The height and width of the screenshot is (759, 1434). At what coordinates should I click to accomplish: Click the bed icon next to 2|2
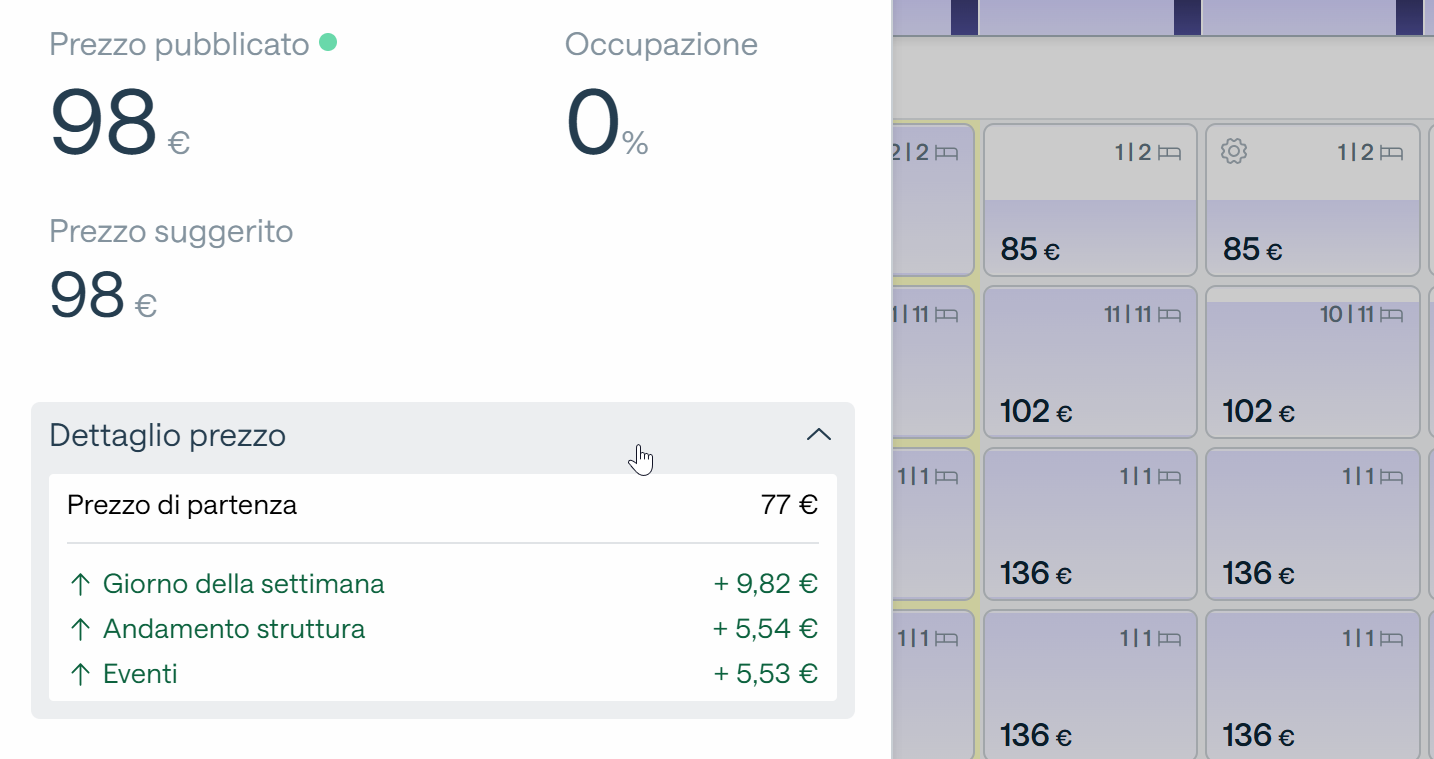[x=947, y=153]
